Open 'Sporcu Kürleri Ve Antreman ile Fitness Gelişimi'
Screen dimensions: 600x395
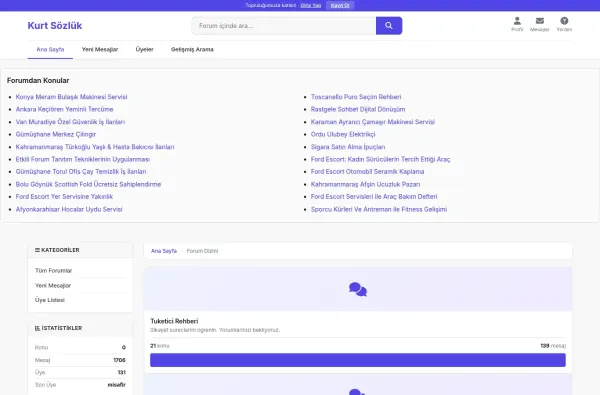[x=379, y=209]
